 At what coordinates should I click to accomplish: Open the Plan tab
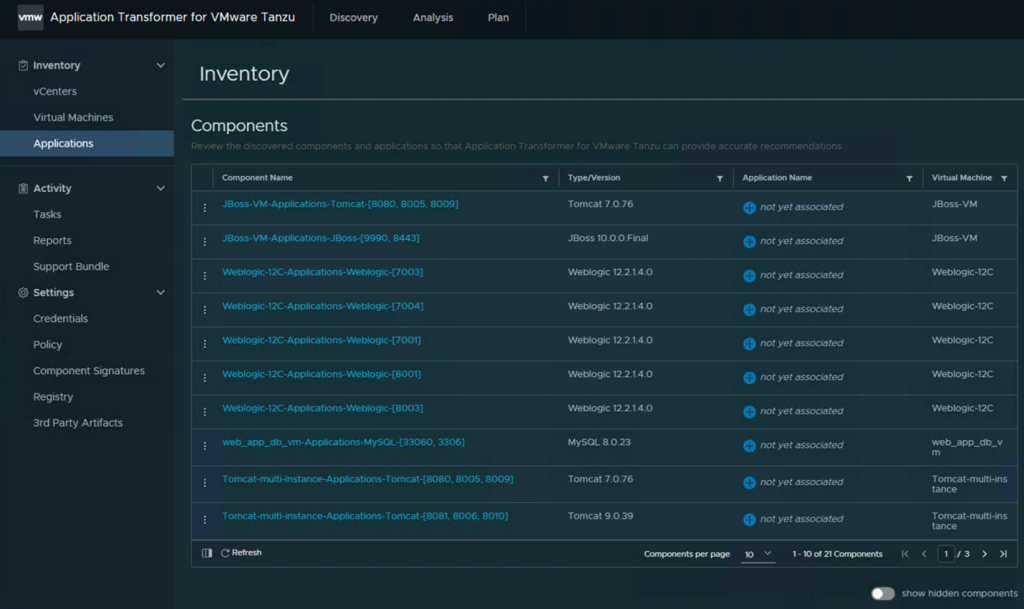pos(498,18)
